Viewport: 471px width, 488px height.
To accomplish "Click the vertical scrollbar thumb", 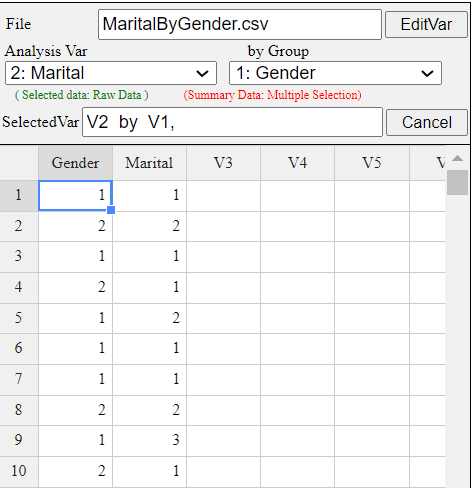I will click(457, 182).
